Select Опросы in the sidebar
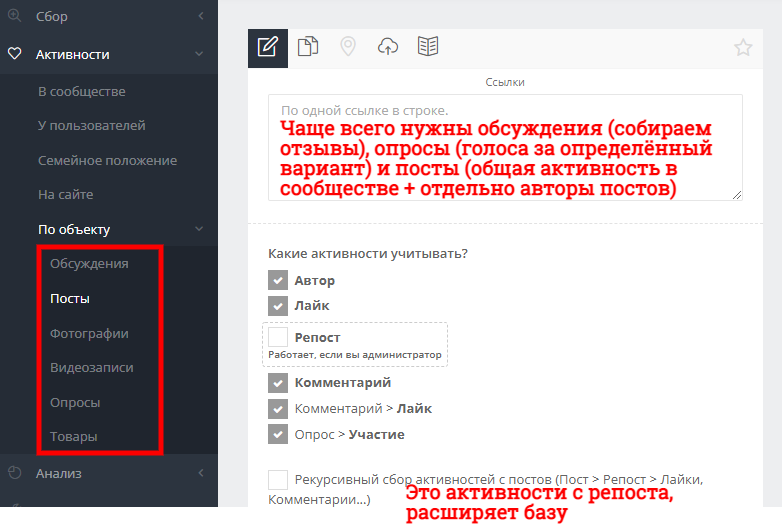The height and width of the screenshot is (524, 782). coord(75,402)
